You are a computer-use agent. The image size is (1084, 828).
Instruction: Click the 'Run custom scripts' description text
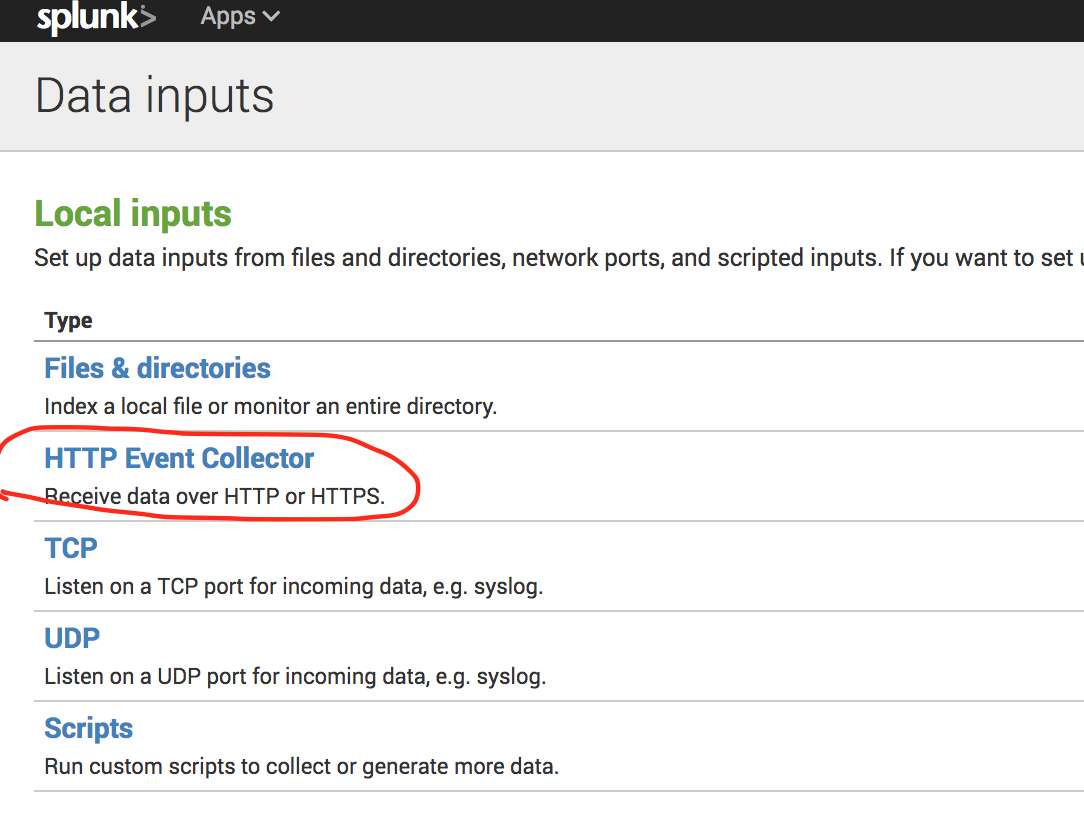(301, 767)
